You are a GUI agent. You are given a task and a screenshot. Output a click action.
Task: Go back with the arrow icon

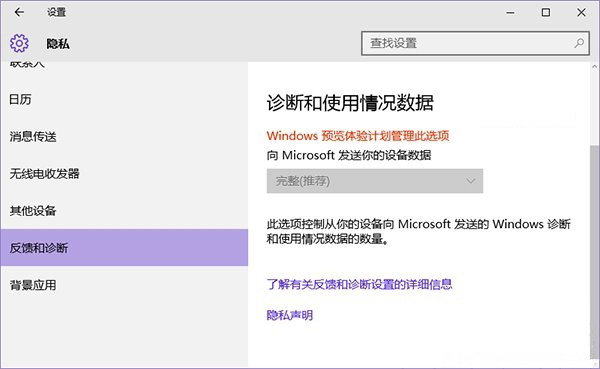19,12
